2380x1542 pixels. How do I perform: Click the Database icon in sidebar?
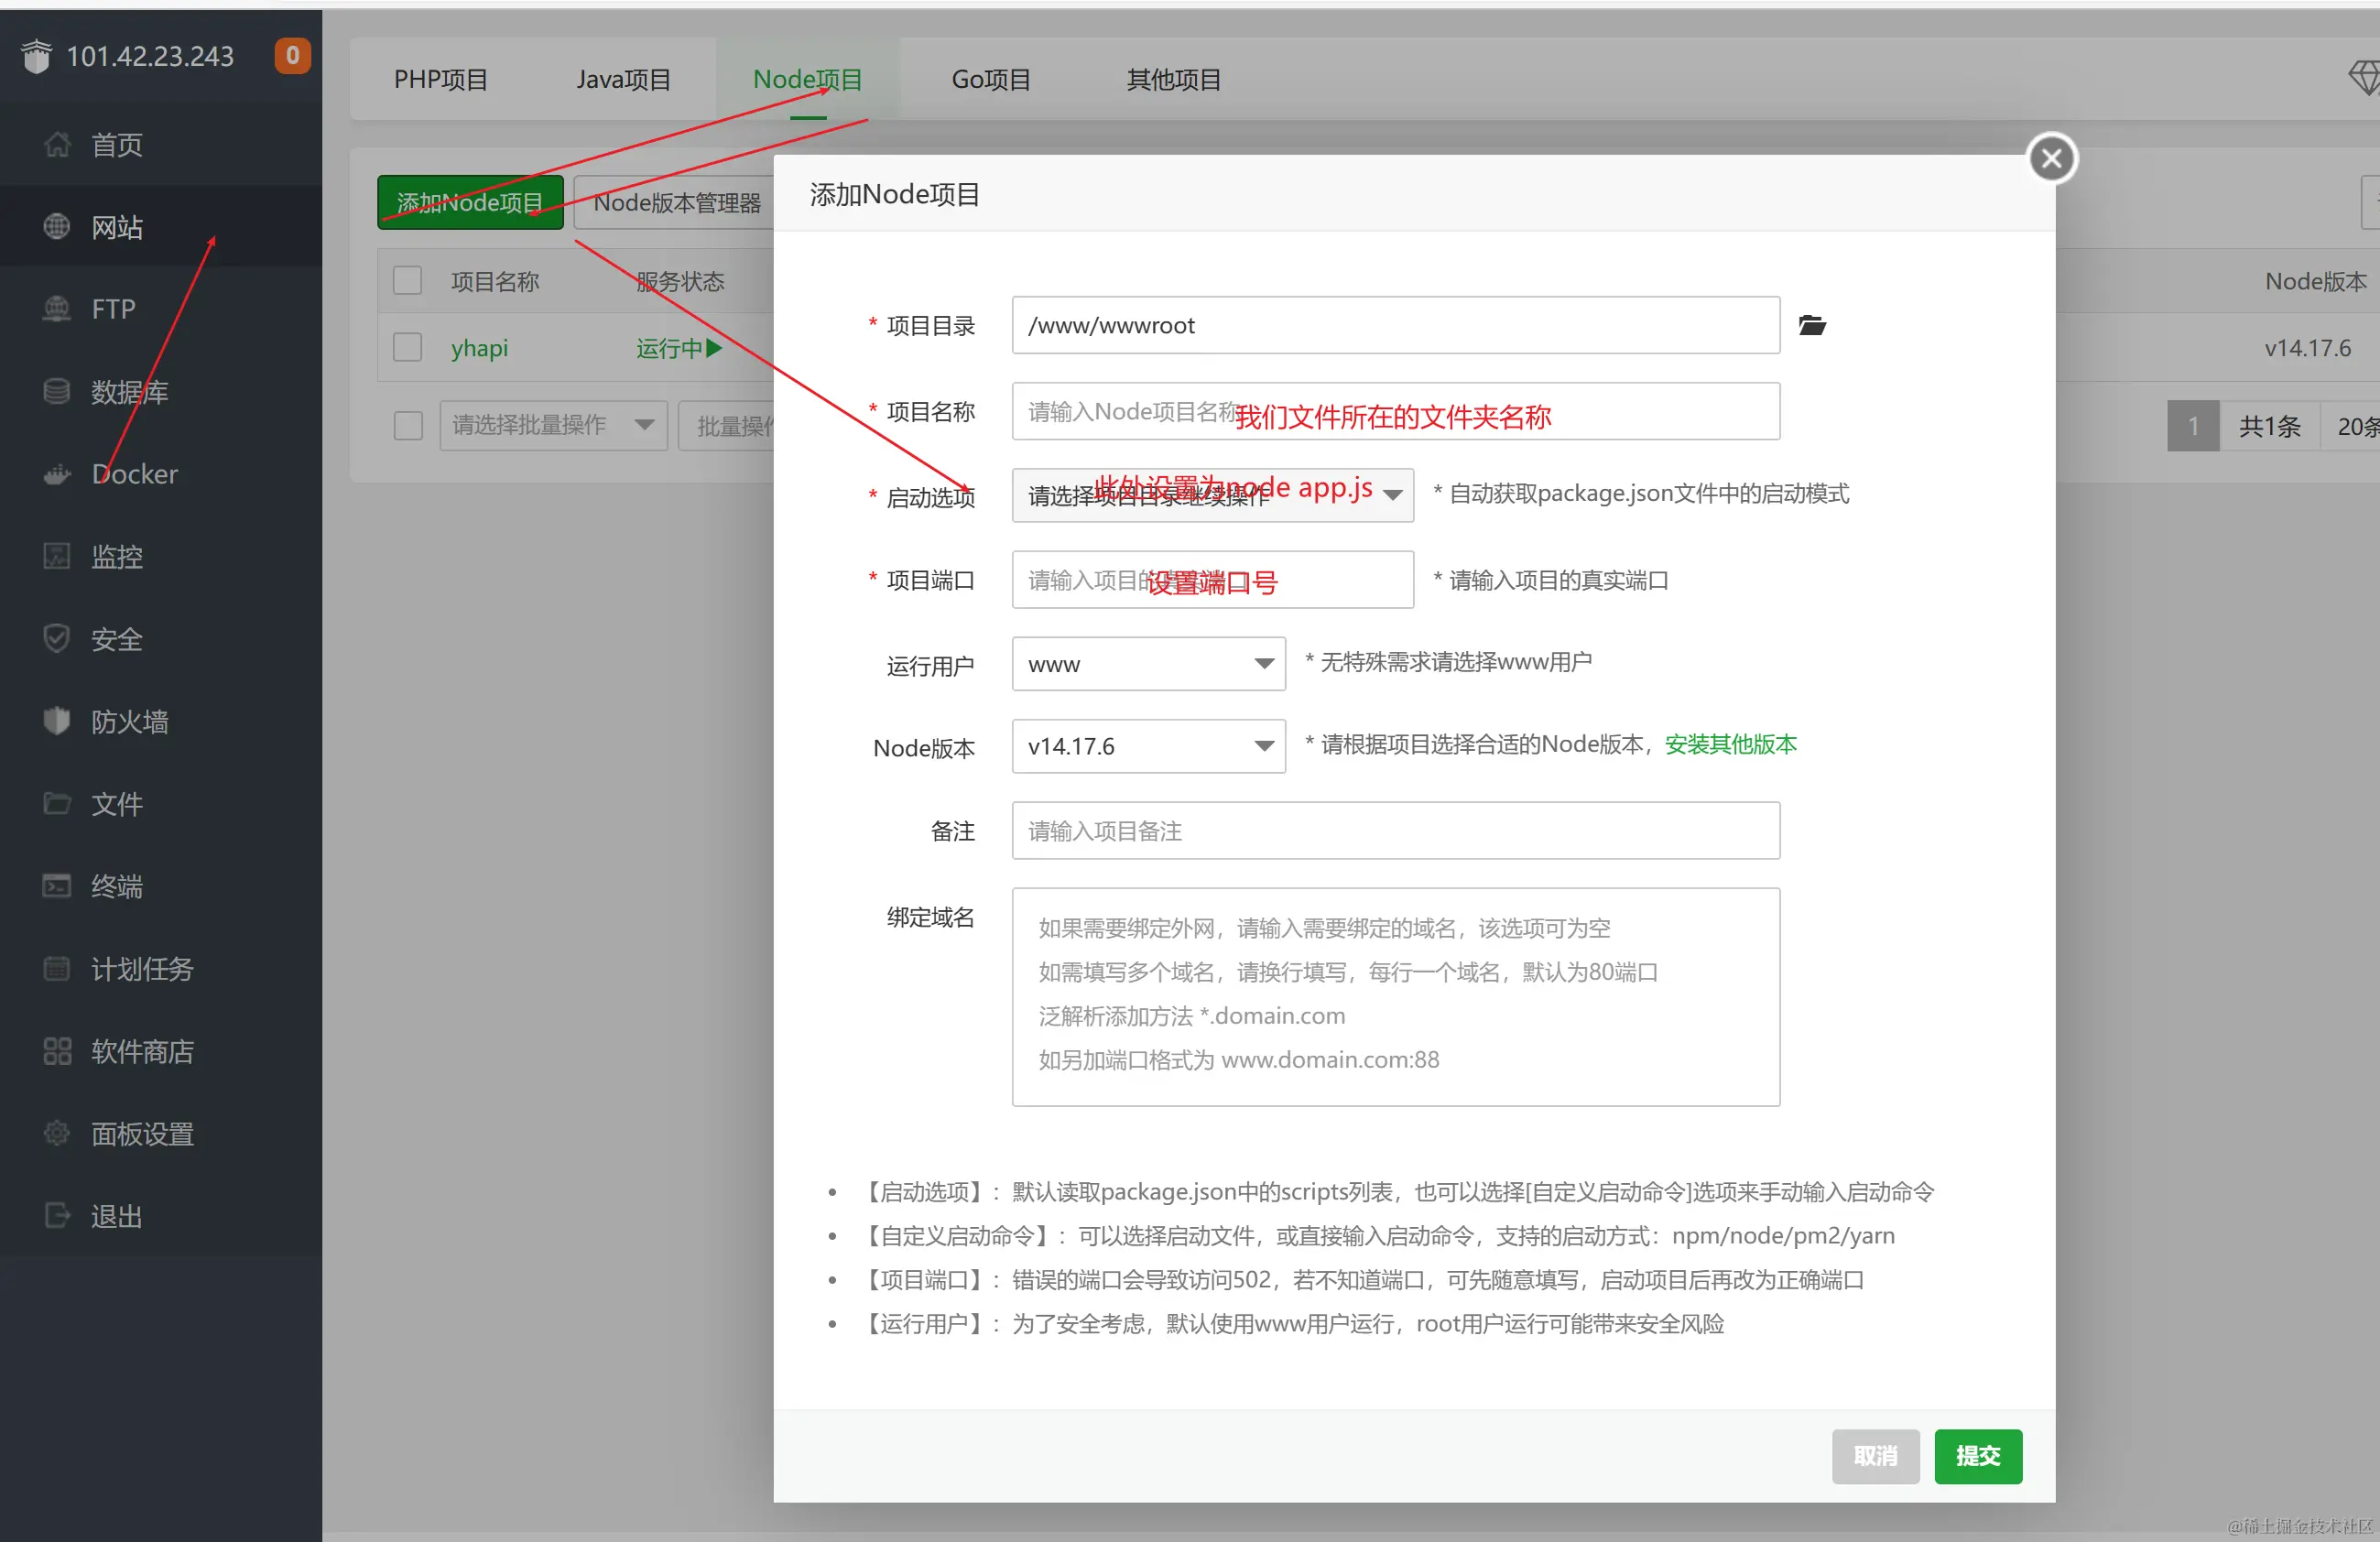pos(57,391)
